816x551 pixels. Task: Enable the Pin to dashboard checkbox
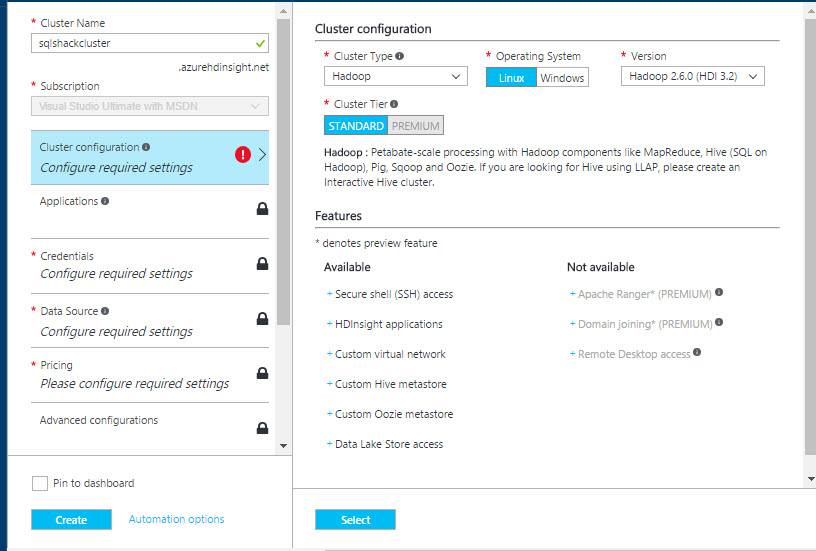pyautogui.click(x=40, y=484)
